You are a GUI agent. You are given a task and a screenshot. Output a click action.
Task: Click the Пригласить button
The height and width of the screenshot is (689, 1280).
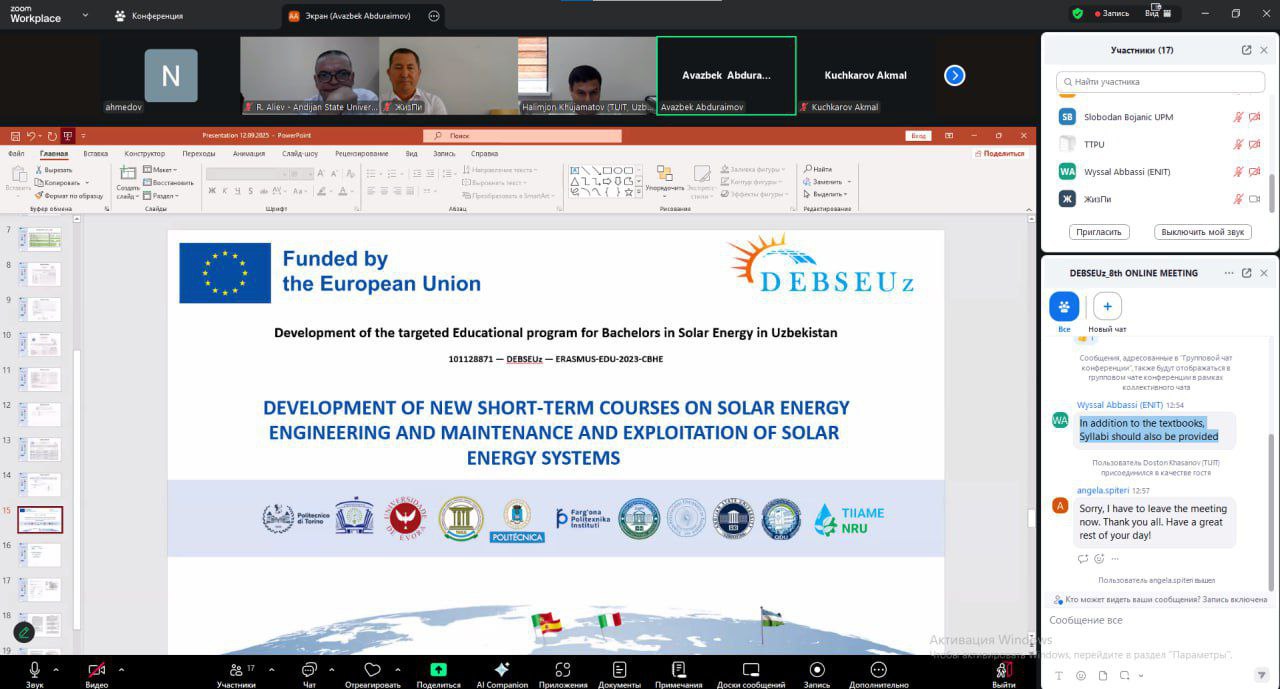pos(1099,232)
